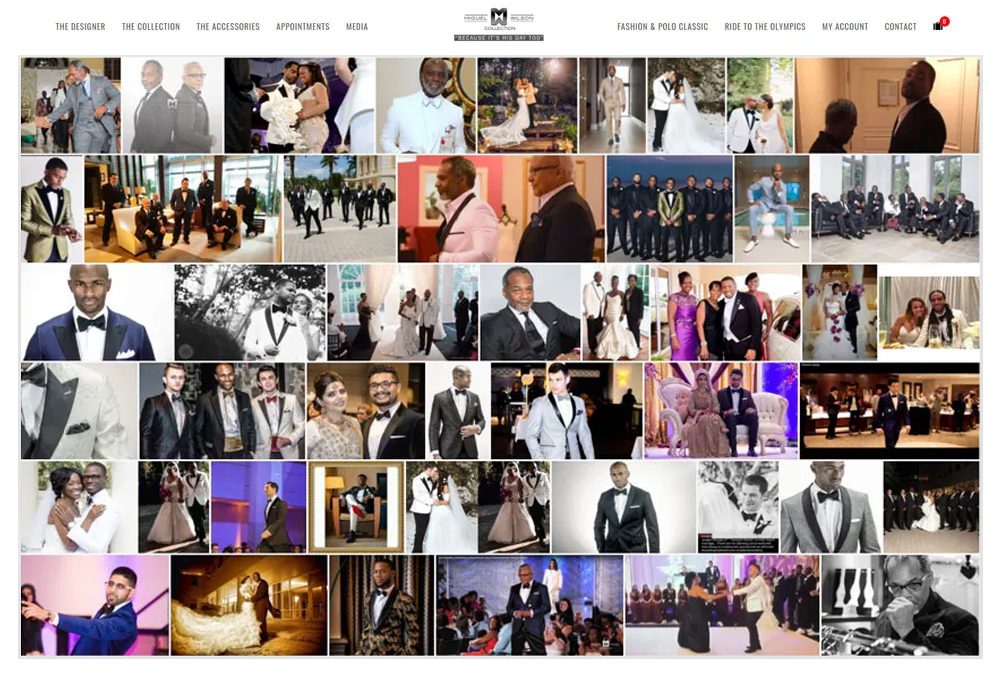Open The Accessories menu item

click(x=228, y=27)
